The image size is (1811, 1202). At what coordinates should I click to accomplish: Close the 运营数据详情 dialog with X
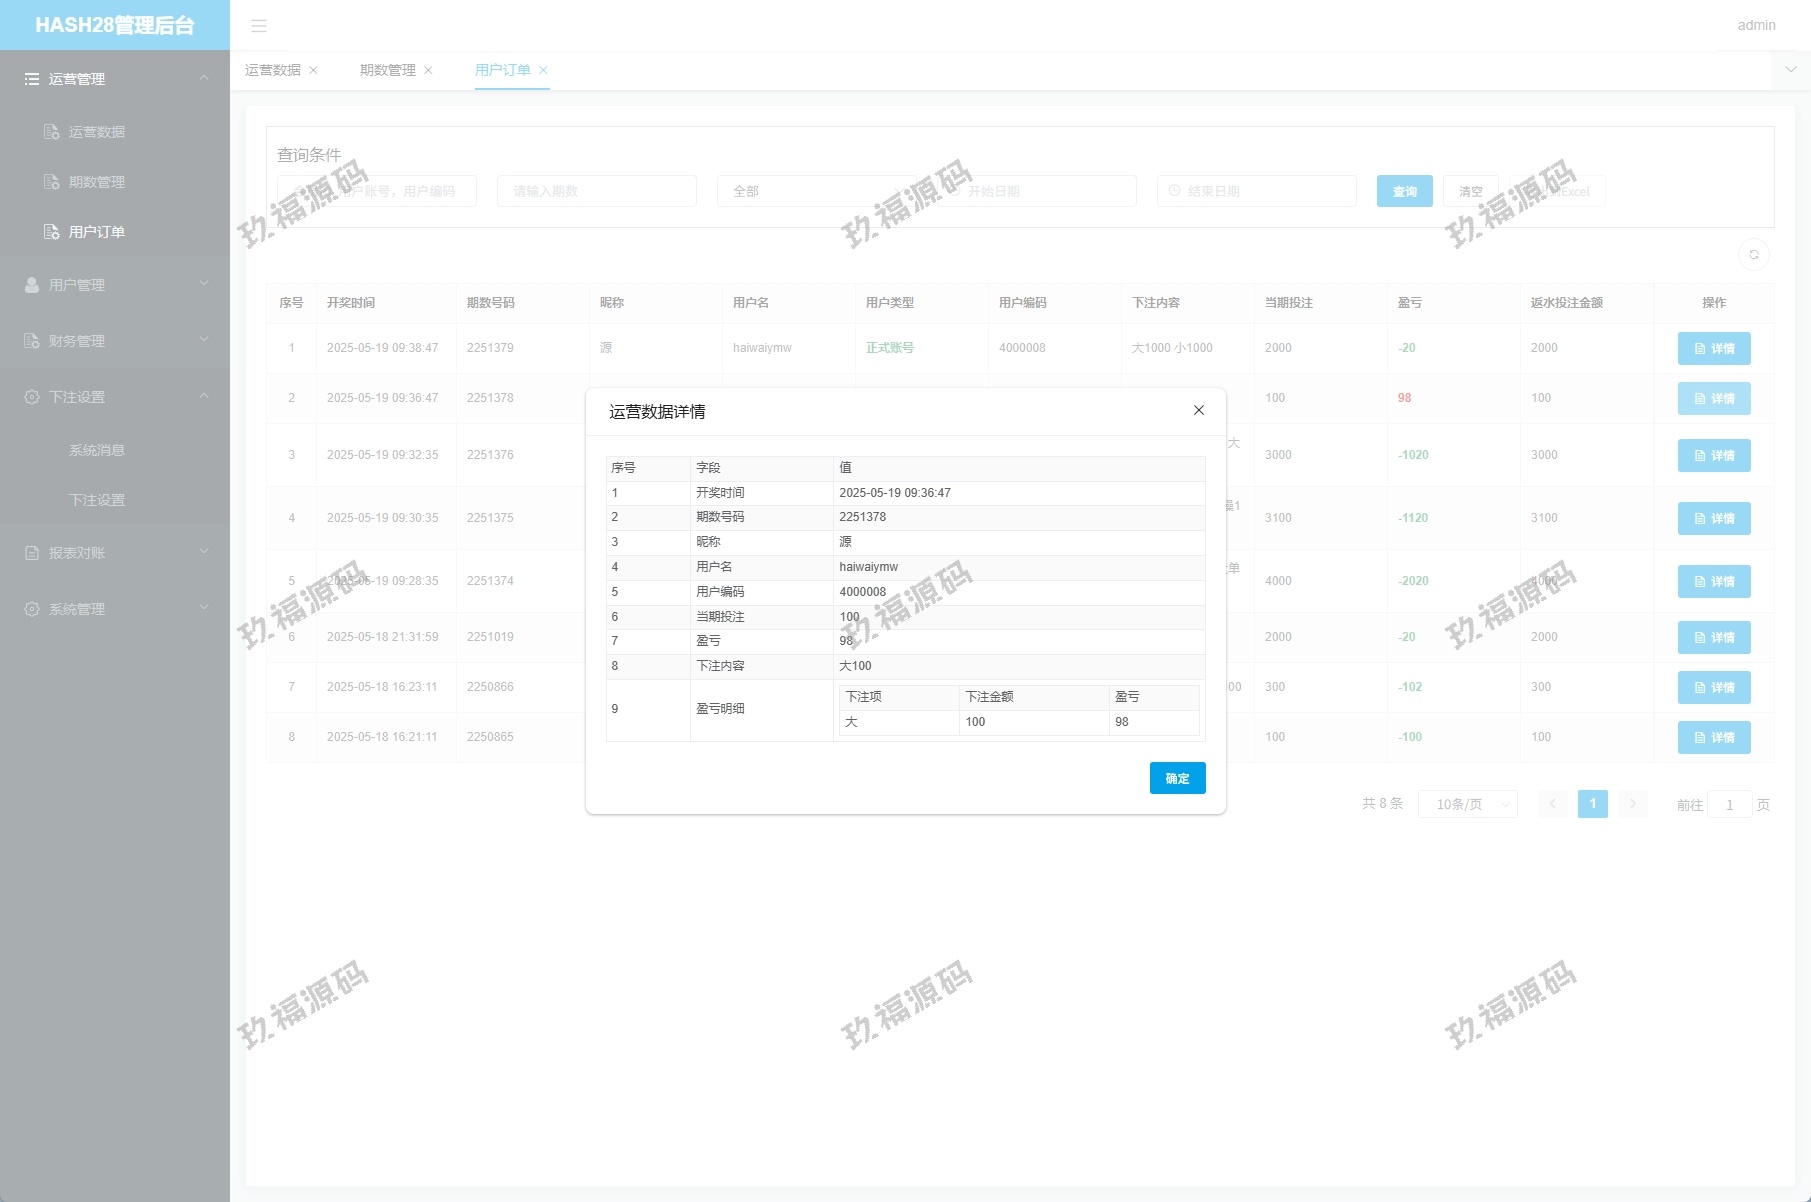pos(1198,410)
